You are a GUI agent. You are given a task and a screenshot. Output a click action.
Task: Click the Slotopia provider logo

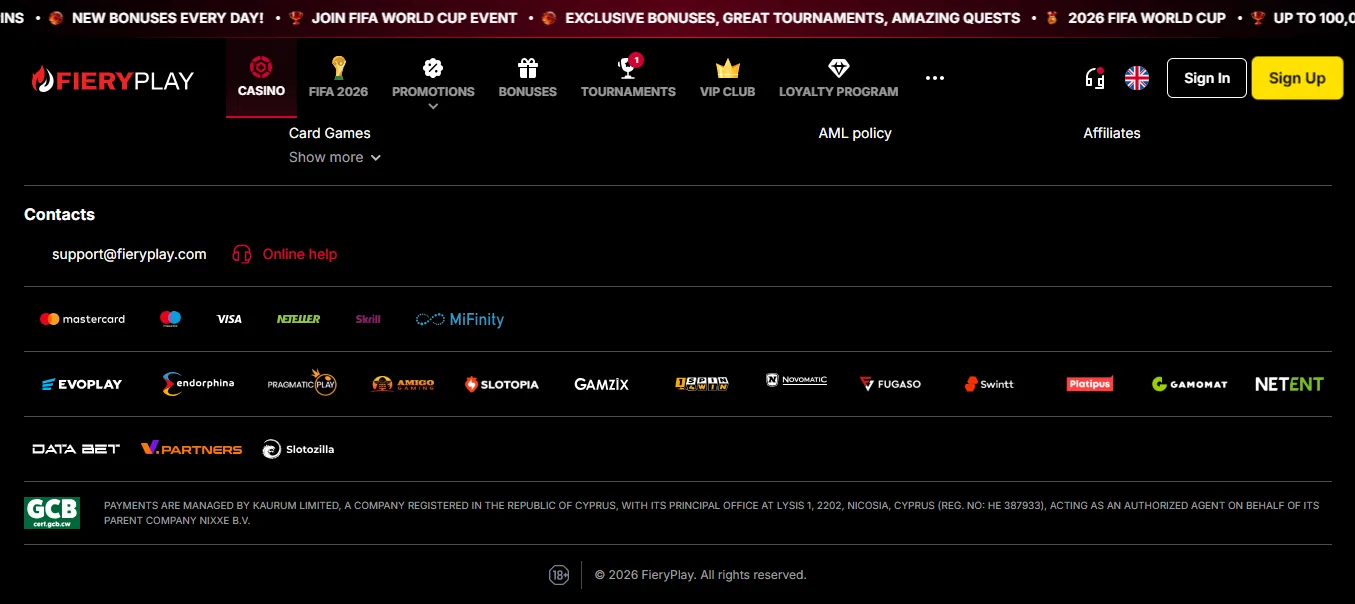click(x=502, y=384)
